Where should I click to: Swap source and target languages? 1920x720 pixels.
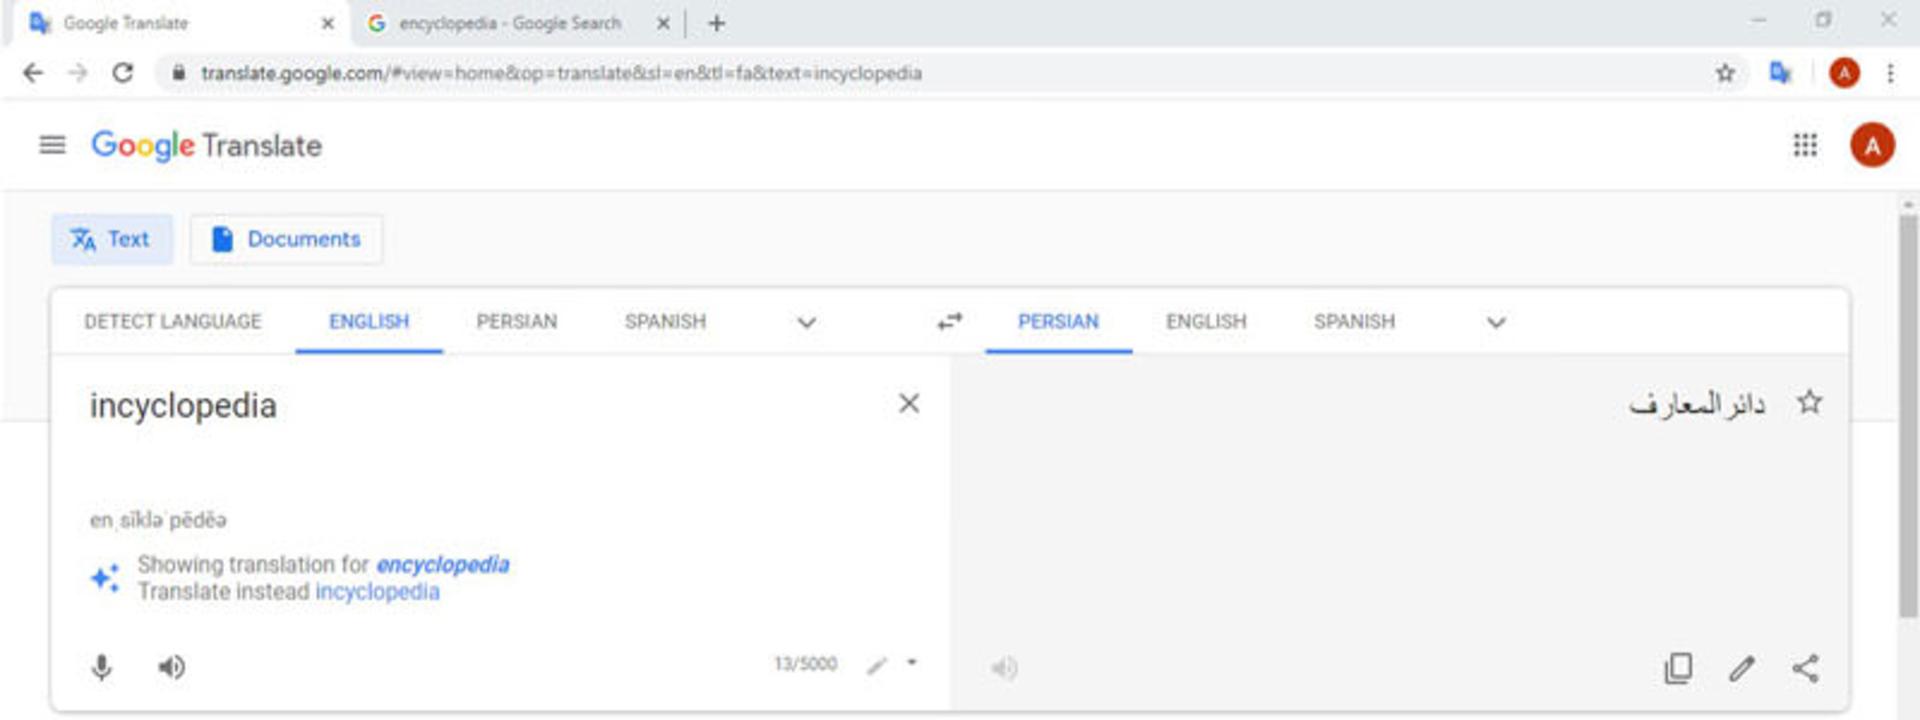(x=949, y=321)
